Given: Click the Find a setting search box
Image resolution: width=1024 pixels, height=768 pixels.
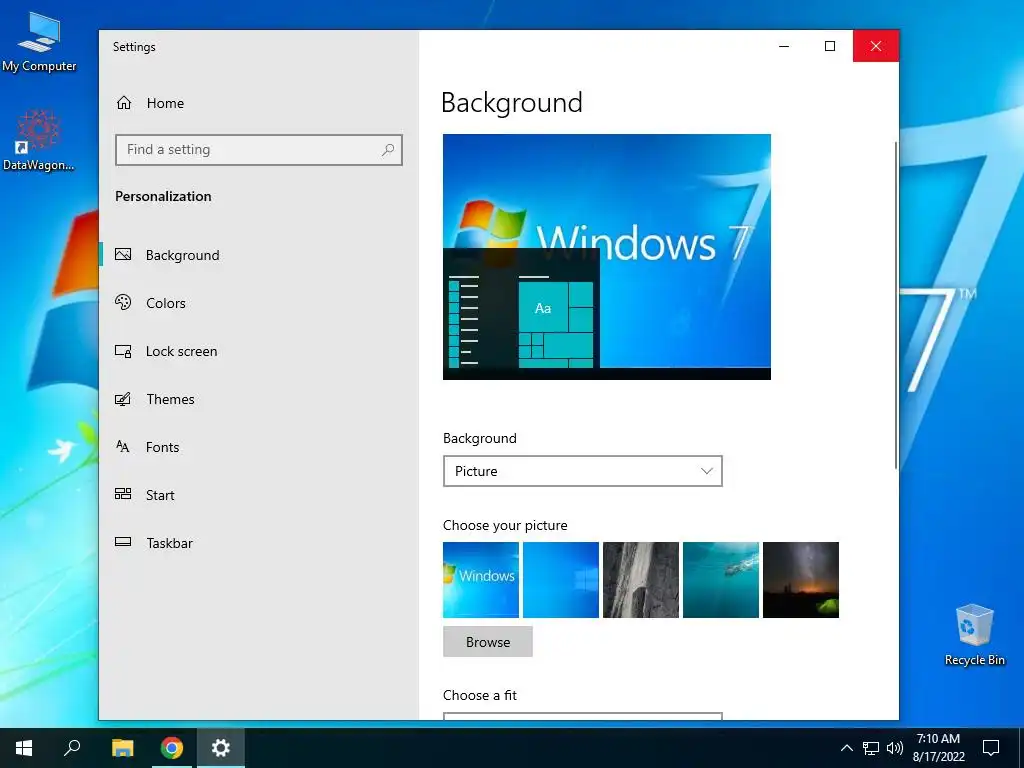Looking at the screenshot, I should (x=259, y=150).
